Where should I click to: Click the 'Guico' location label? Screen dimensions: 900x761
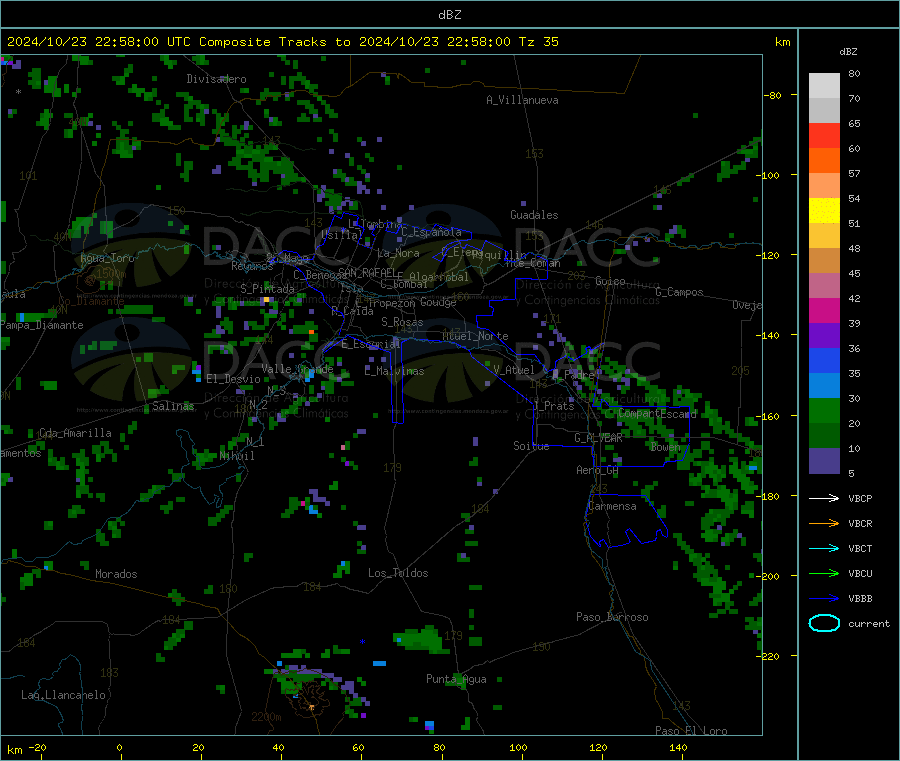point(610,281)
